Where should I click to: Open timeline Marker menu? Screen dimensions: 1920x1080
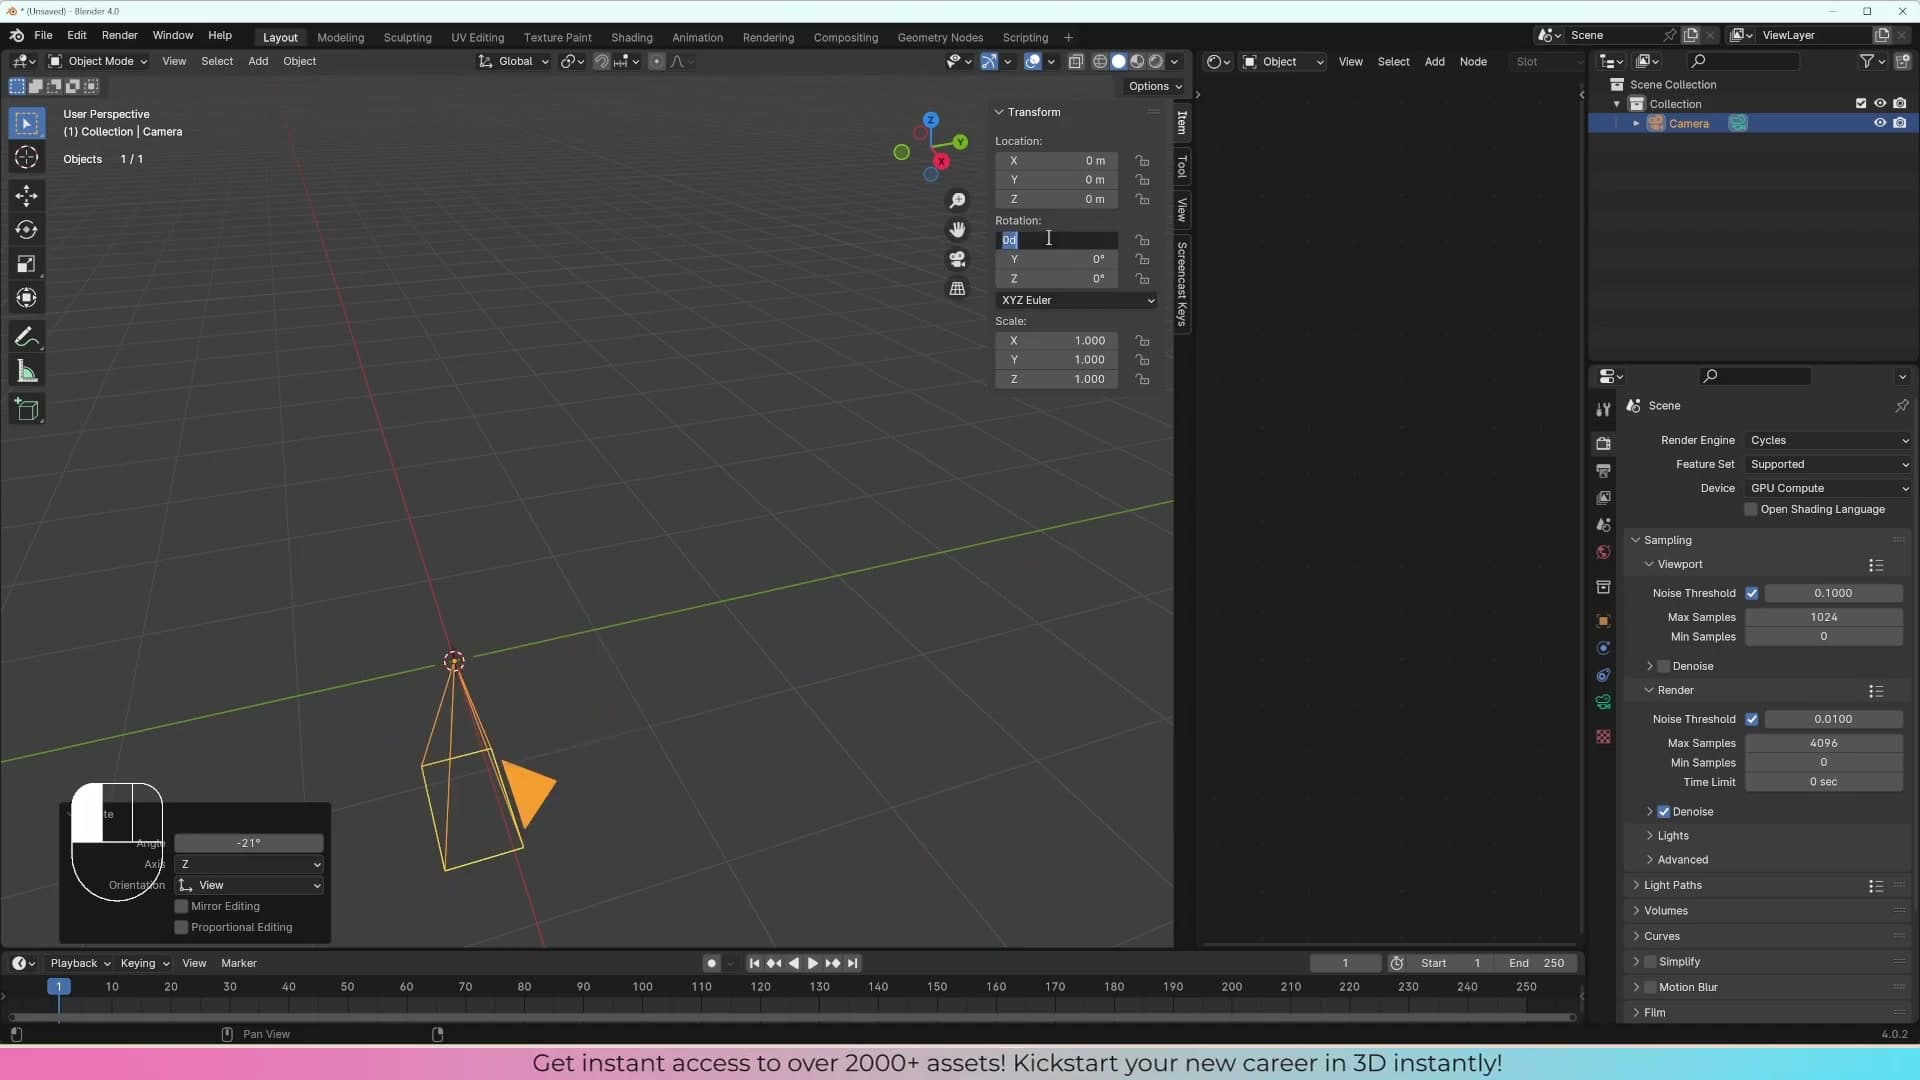[239, 963]
